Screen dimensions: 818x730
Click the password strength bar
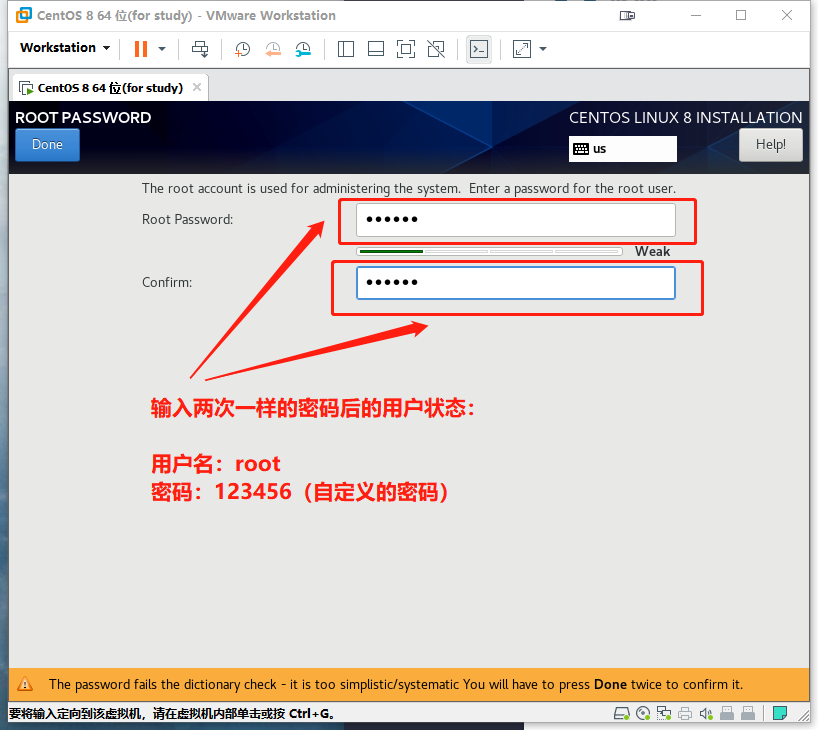(489, 252)
